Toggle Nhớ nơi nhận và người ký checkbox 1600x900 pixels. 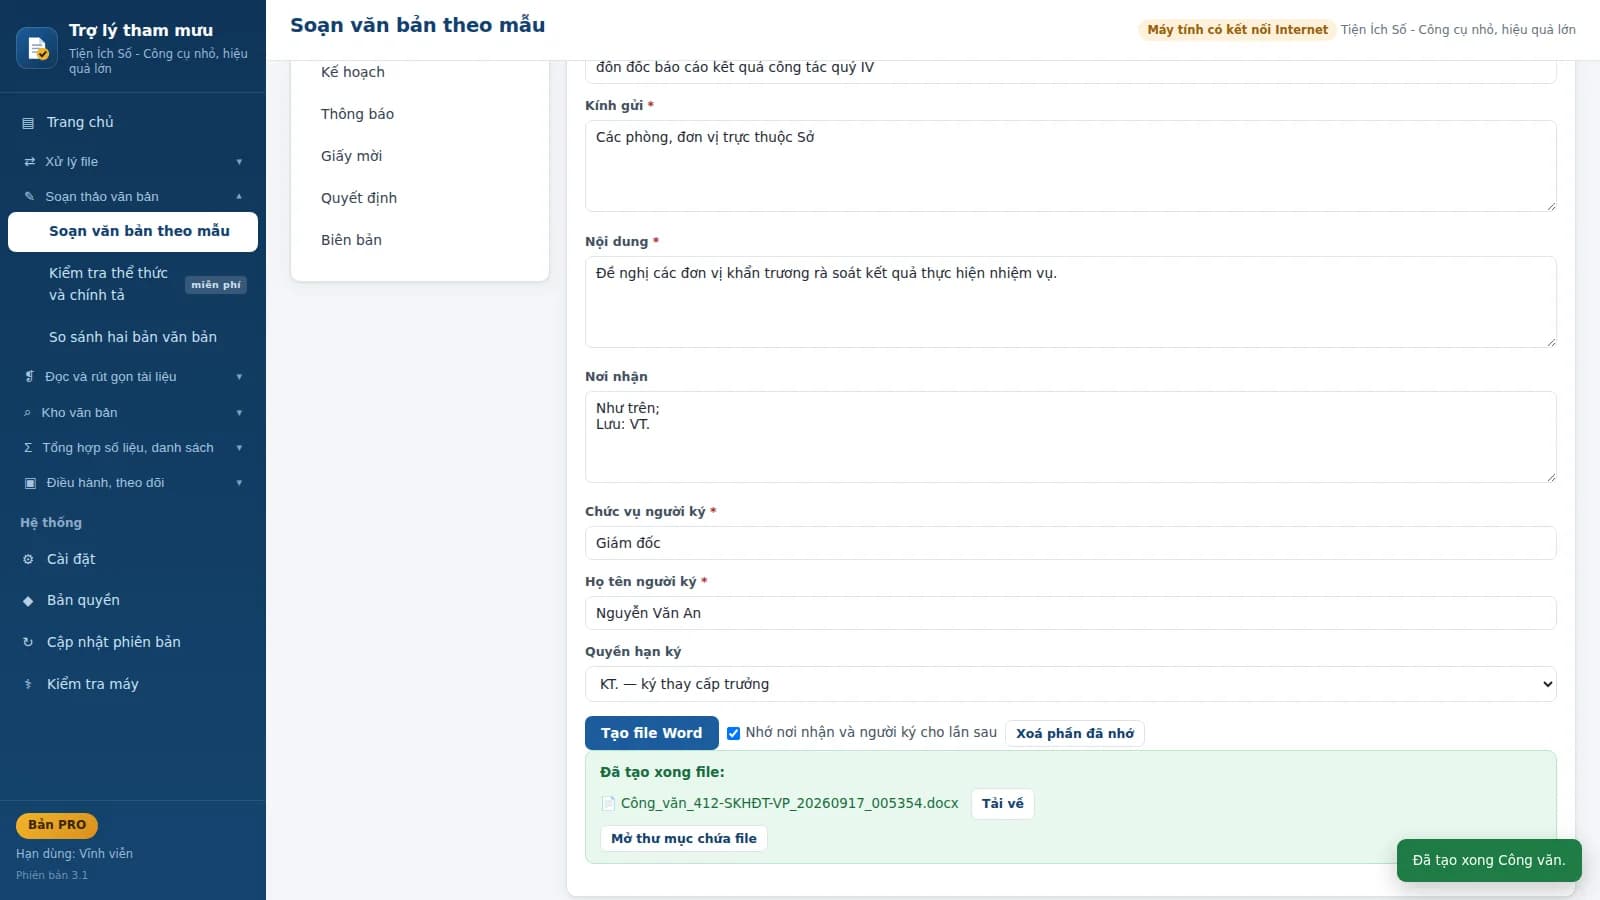[733, 733]
